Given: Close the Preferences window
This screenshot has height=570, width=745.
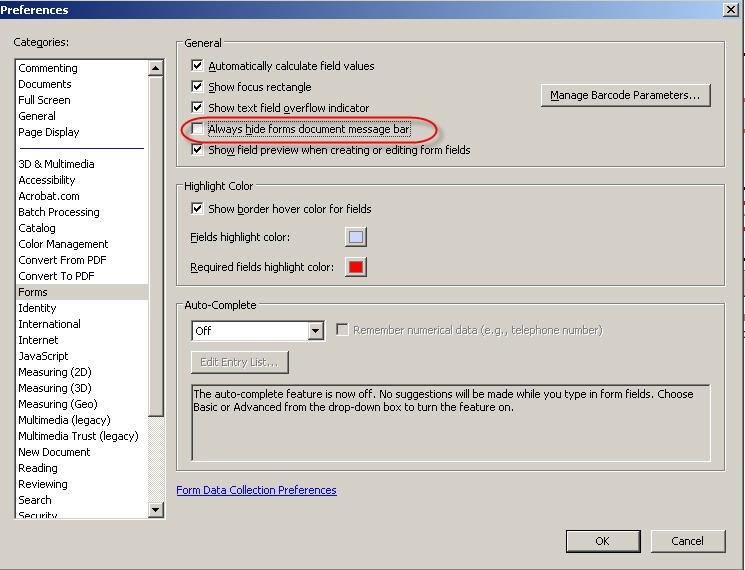Looking at the screenshot, I should tap(731, 9).
